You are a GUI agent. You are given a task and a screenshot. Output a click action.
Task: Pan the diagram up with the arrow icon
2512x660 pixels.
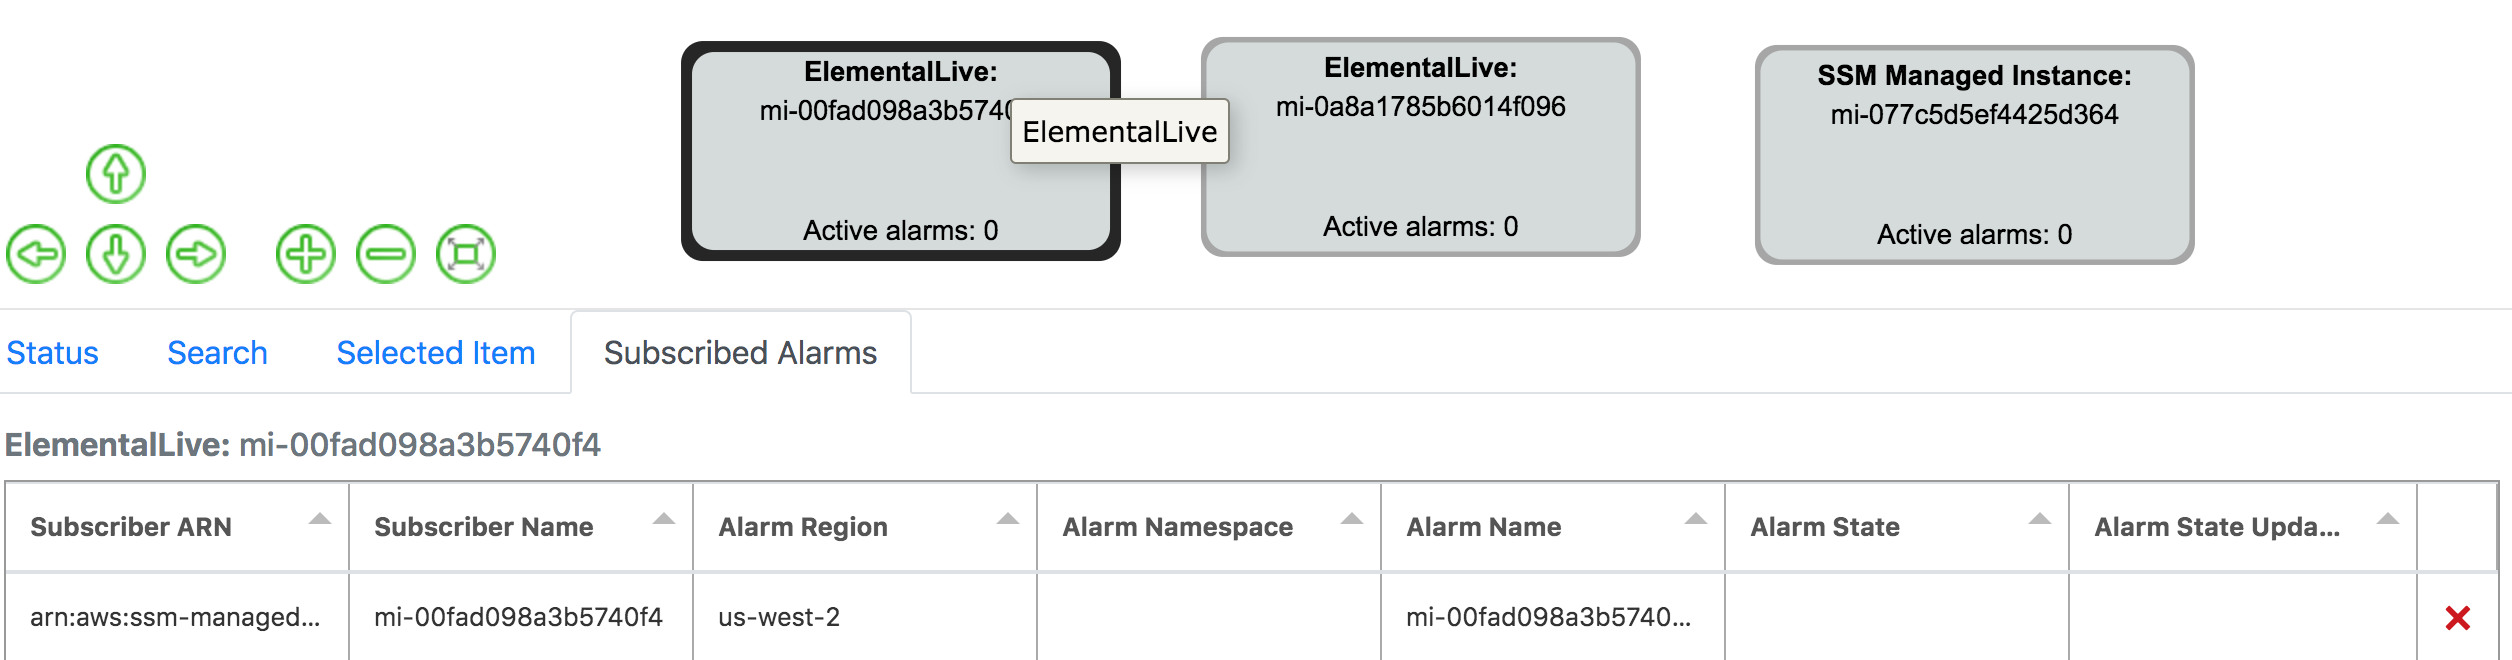tap(116, 174)
